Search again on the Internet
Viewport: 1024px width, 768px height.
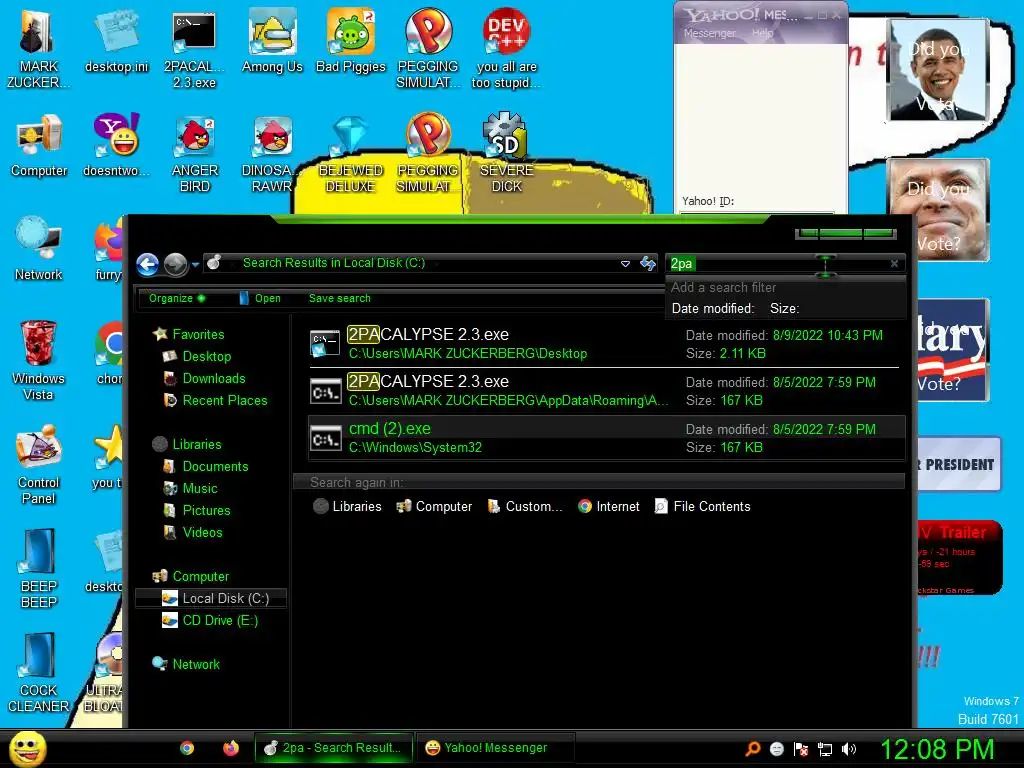[609, 507]
